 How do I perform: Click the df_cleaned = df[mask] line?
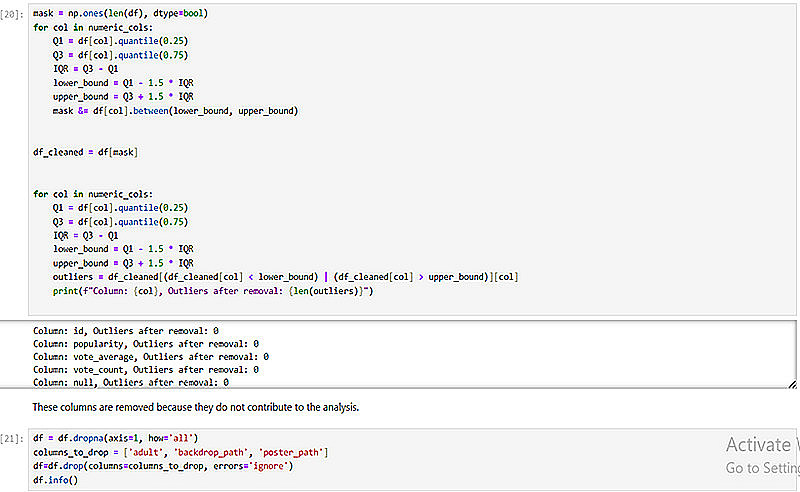(x=85, y=152)
